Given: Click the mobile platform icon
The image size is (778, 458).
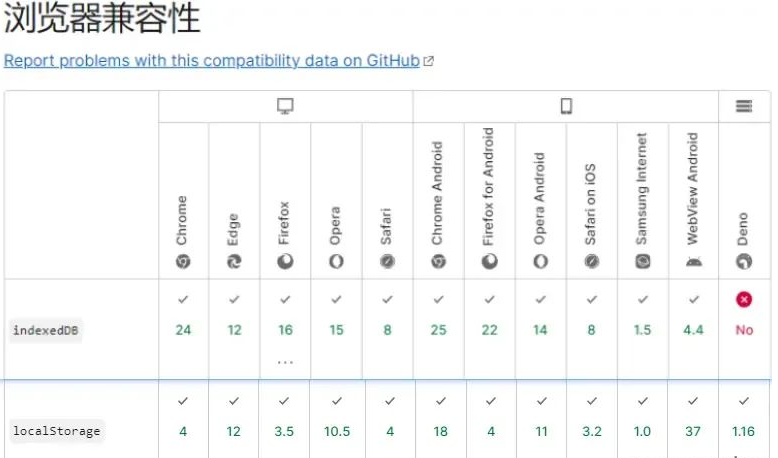Looking at the screenshot, I should 566,106.
